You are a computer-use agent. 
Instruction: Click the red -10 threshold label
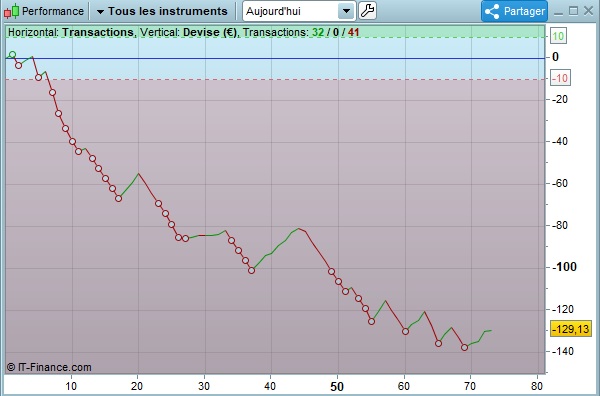(x=561, y=78)
